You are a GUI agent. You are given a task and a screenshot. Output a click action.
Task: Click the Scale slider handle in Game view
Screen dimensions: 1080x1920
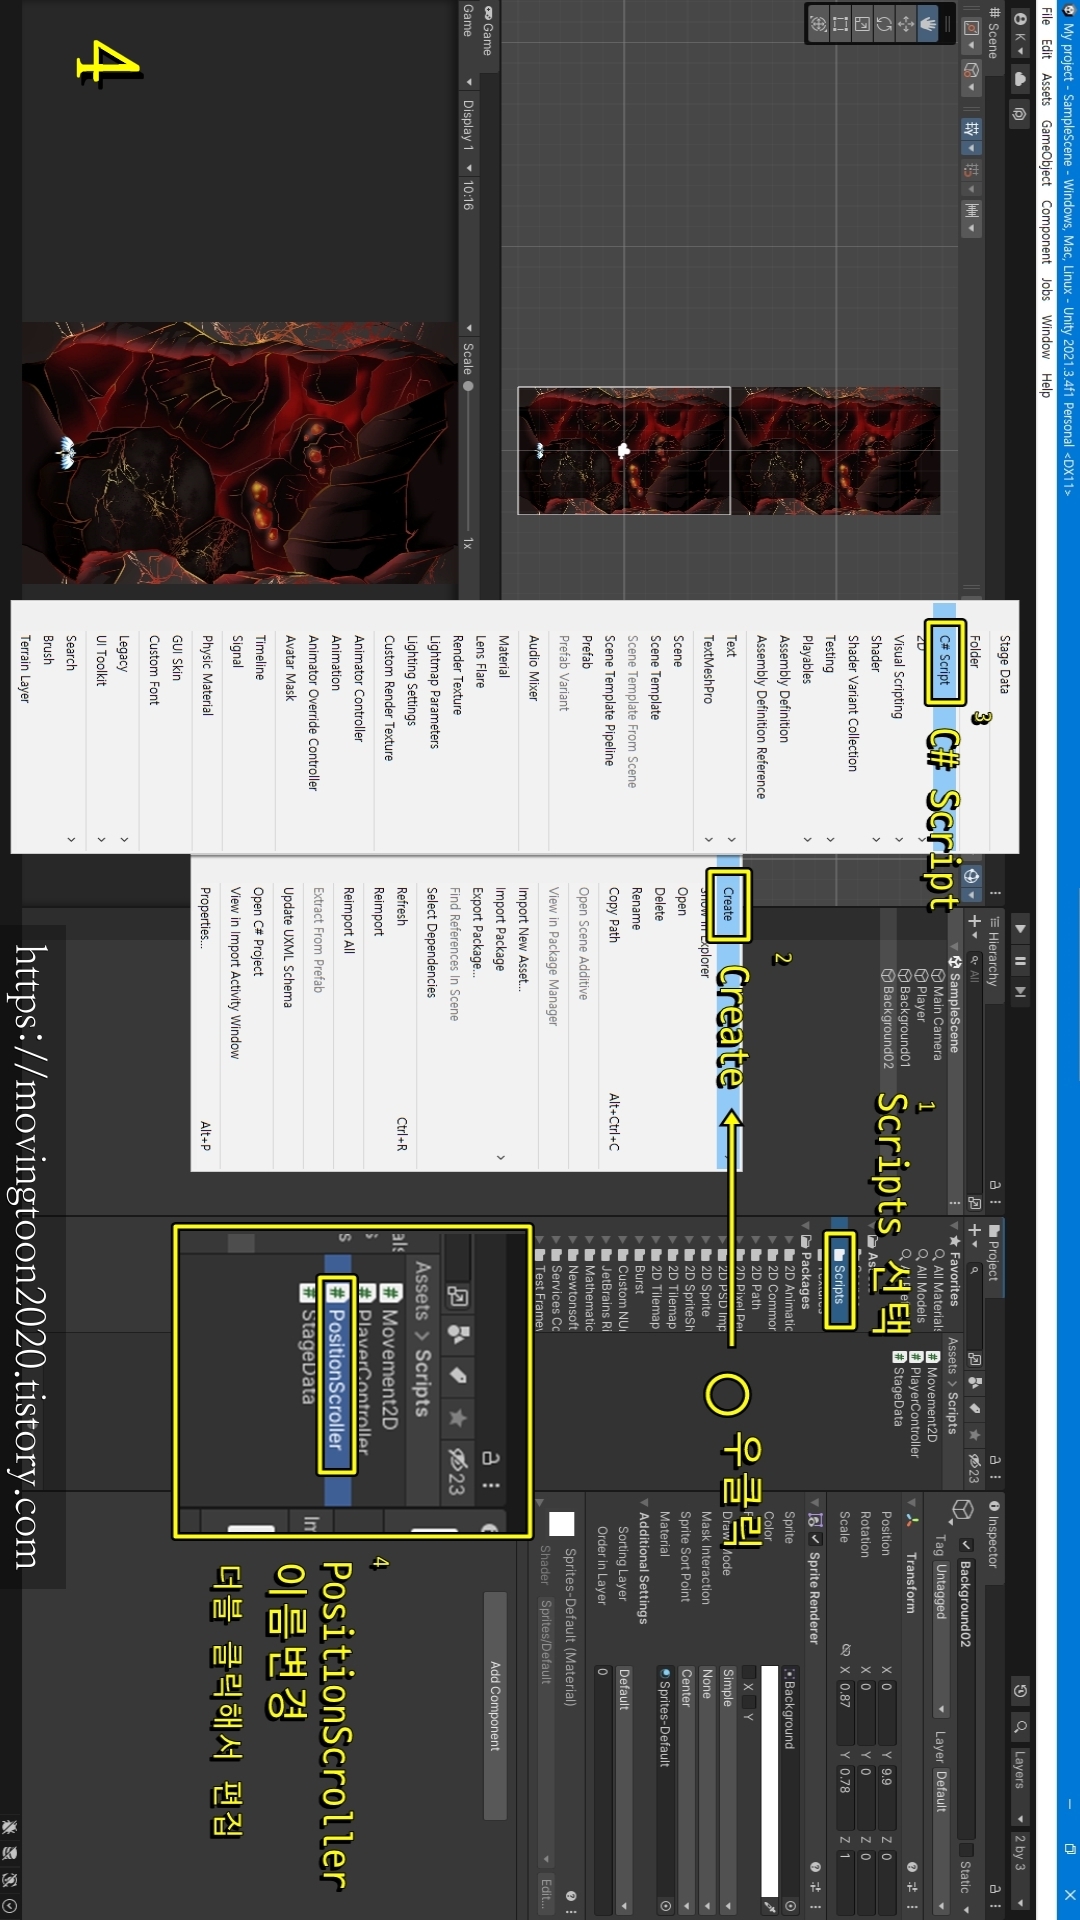tap(467, 385)
